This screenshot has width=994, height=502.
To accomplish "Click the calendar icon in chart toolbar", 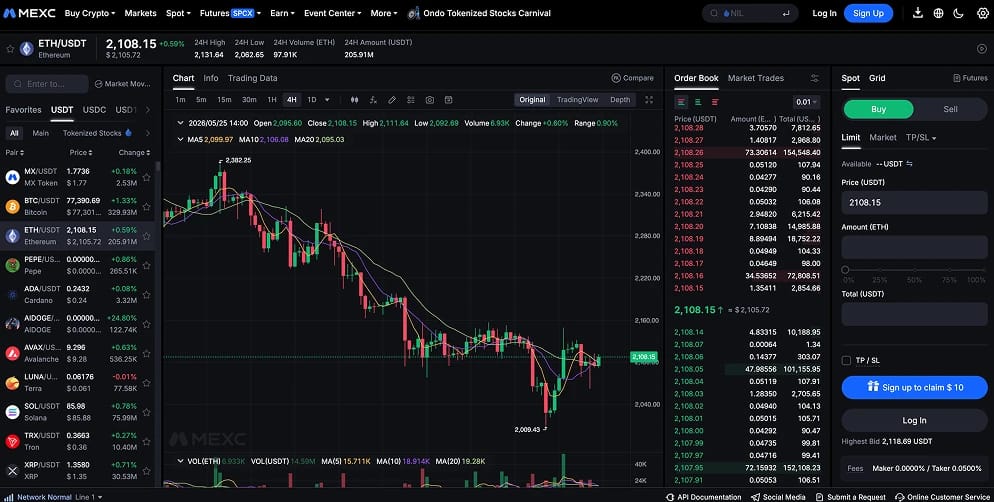I will tap(448, 100).
